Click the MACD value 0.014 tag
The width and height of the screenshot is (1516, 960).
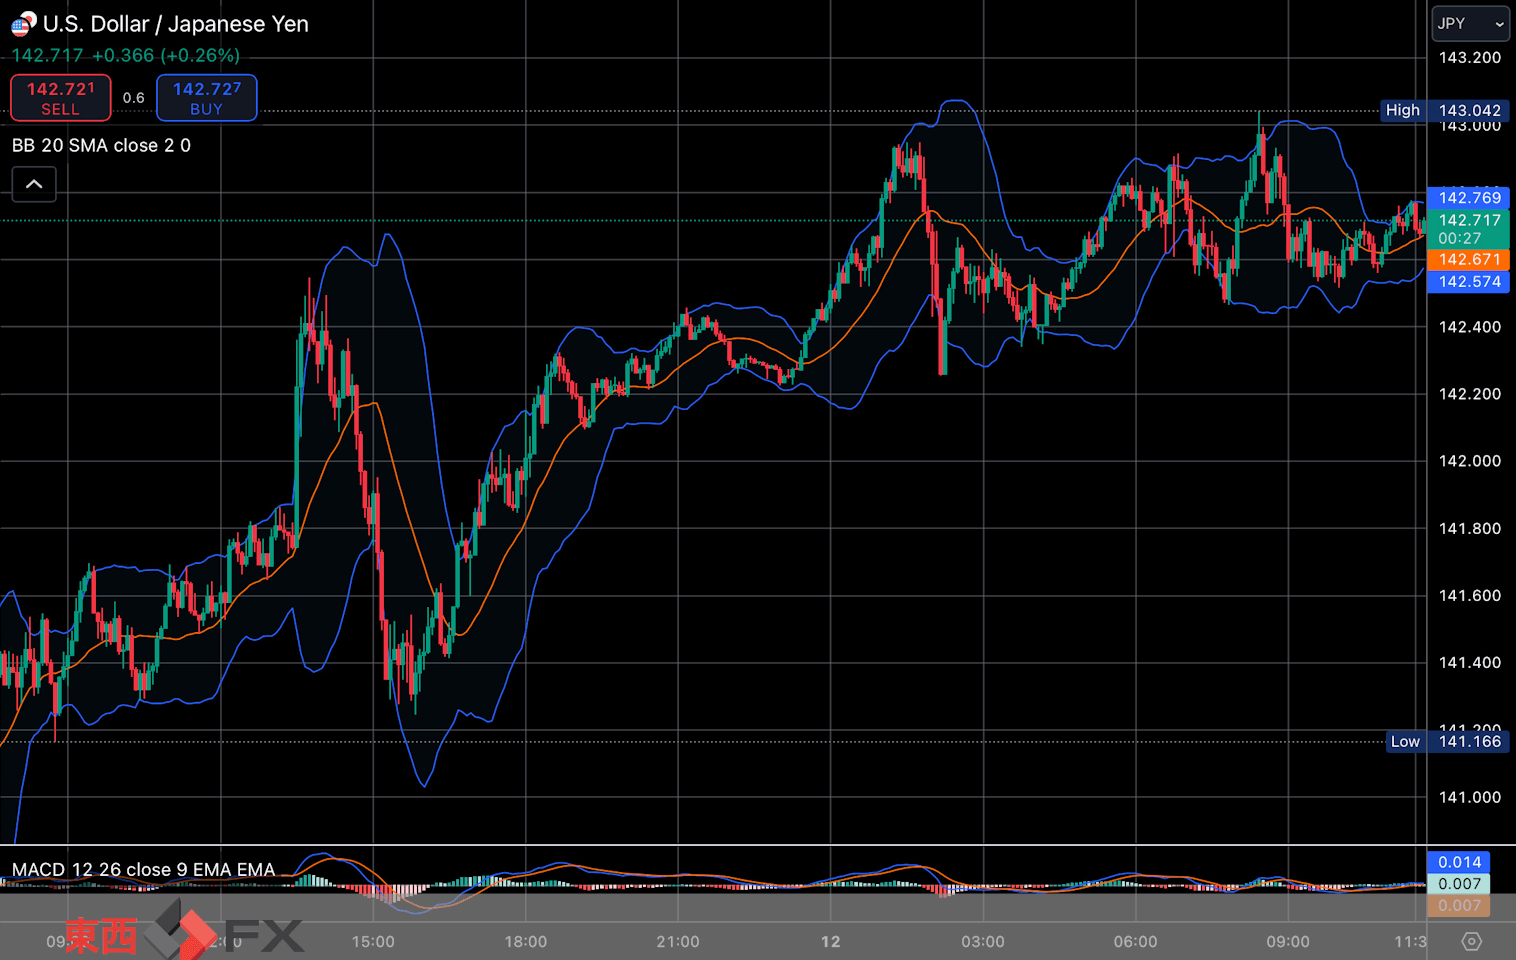(1459, 862)
